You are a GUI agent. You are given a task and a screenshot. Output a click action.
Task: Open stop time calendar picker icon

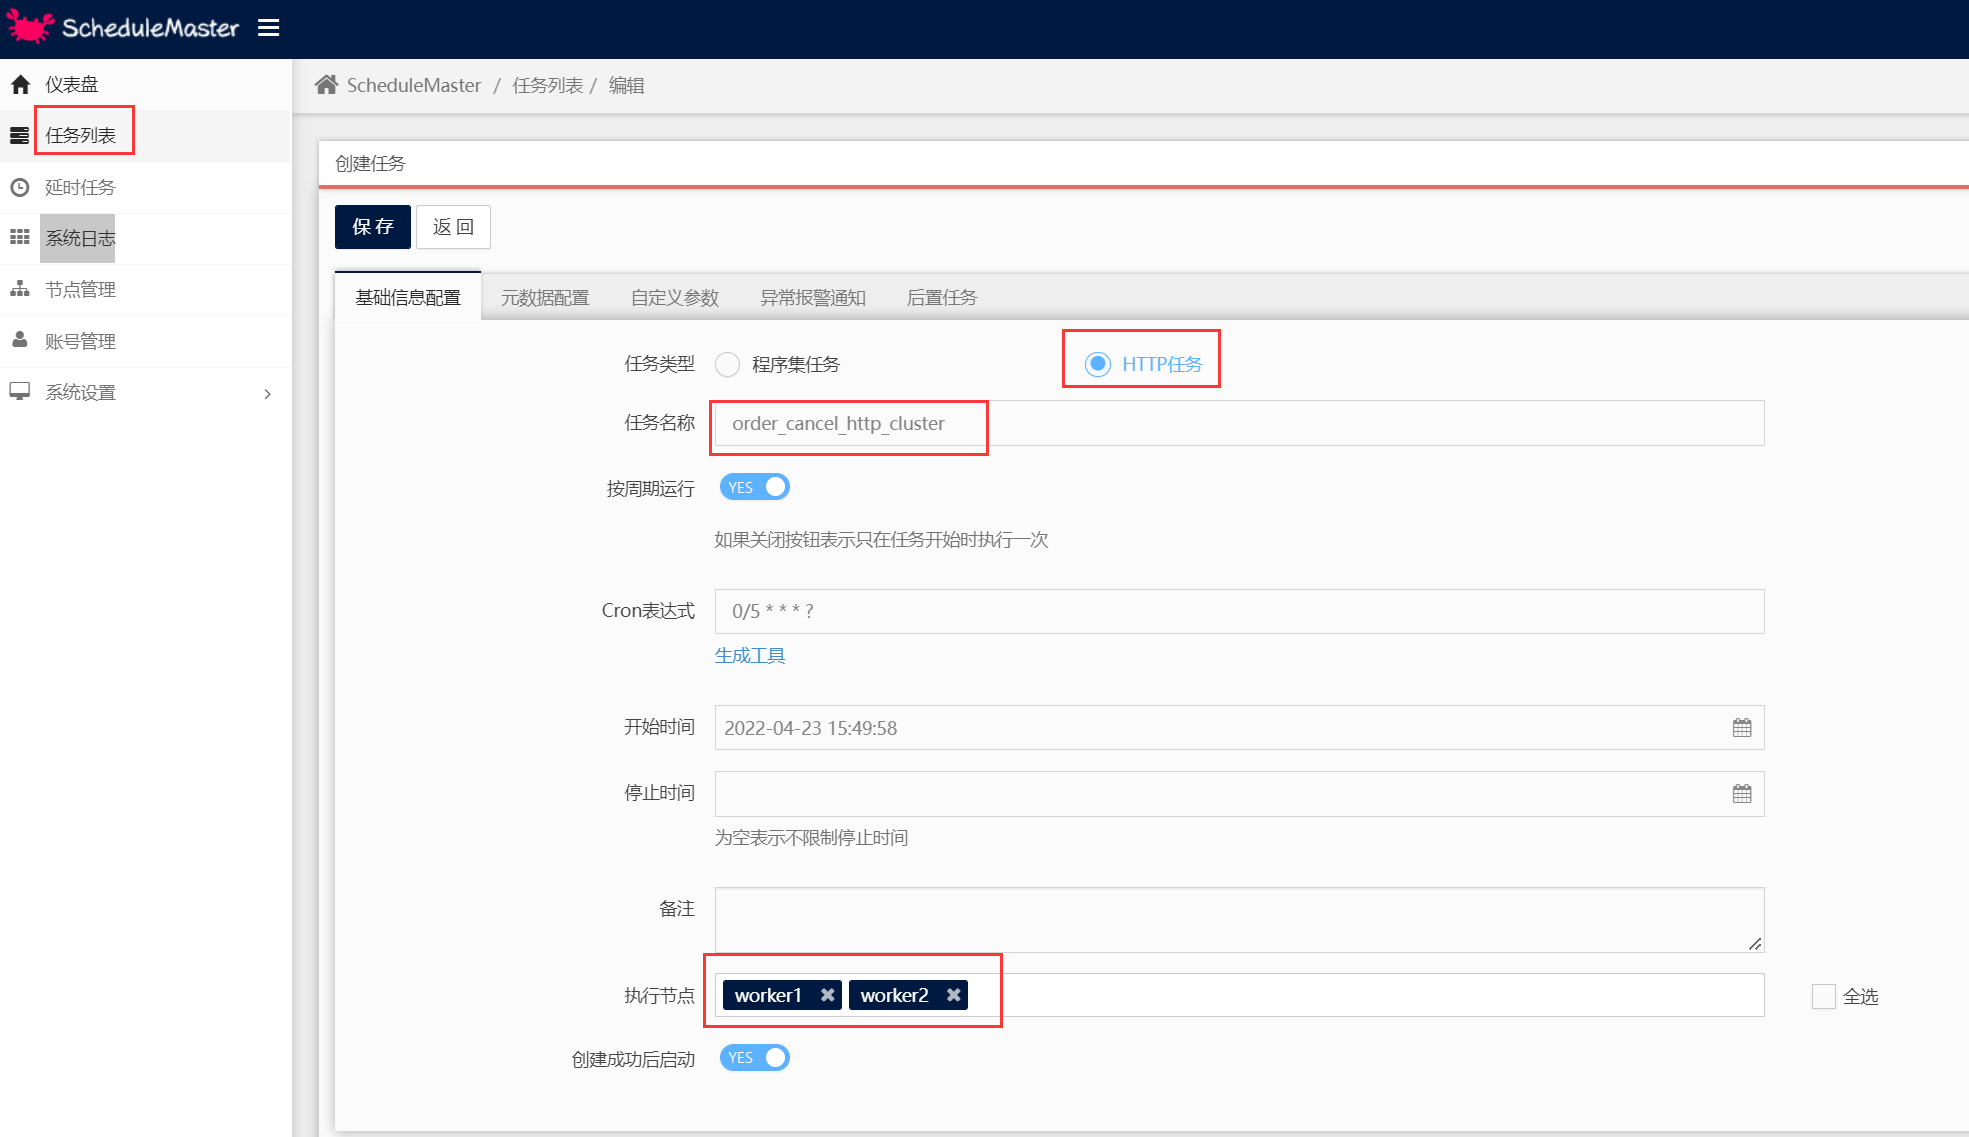pyautogui.click(x=1741, y=794)
